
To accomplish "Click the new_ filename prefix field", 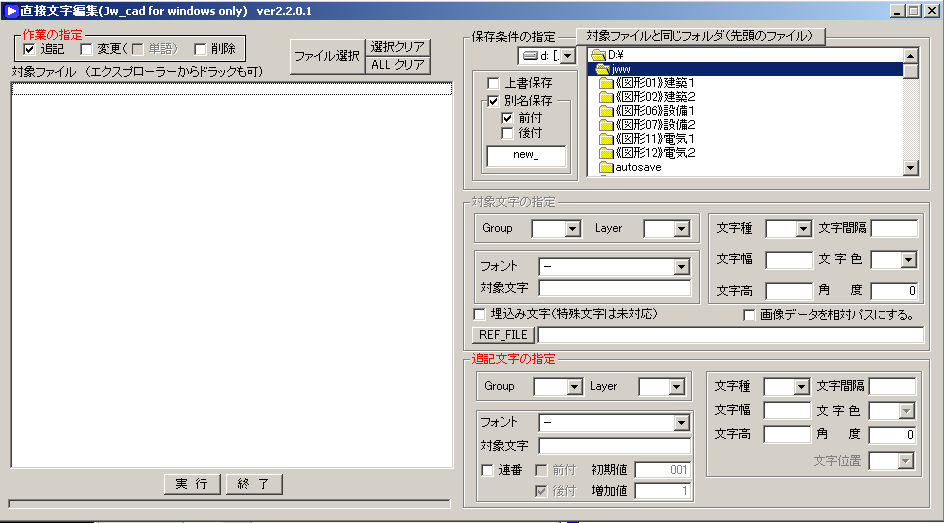I will [x=525, y=155].
